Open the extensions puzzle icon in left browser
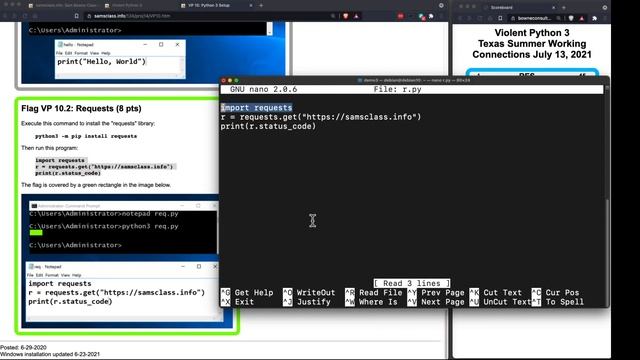This screenshot has height=360, width=640. [x=431, y=16]
